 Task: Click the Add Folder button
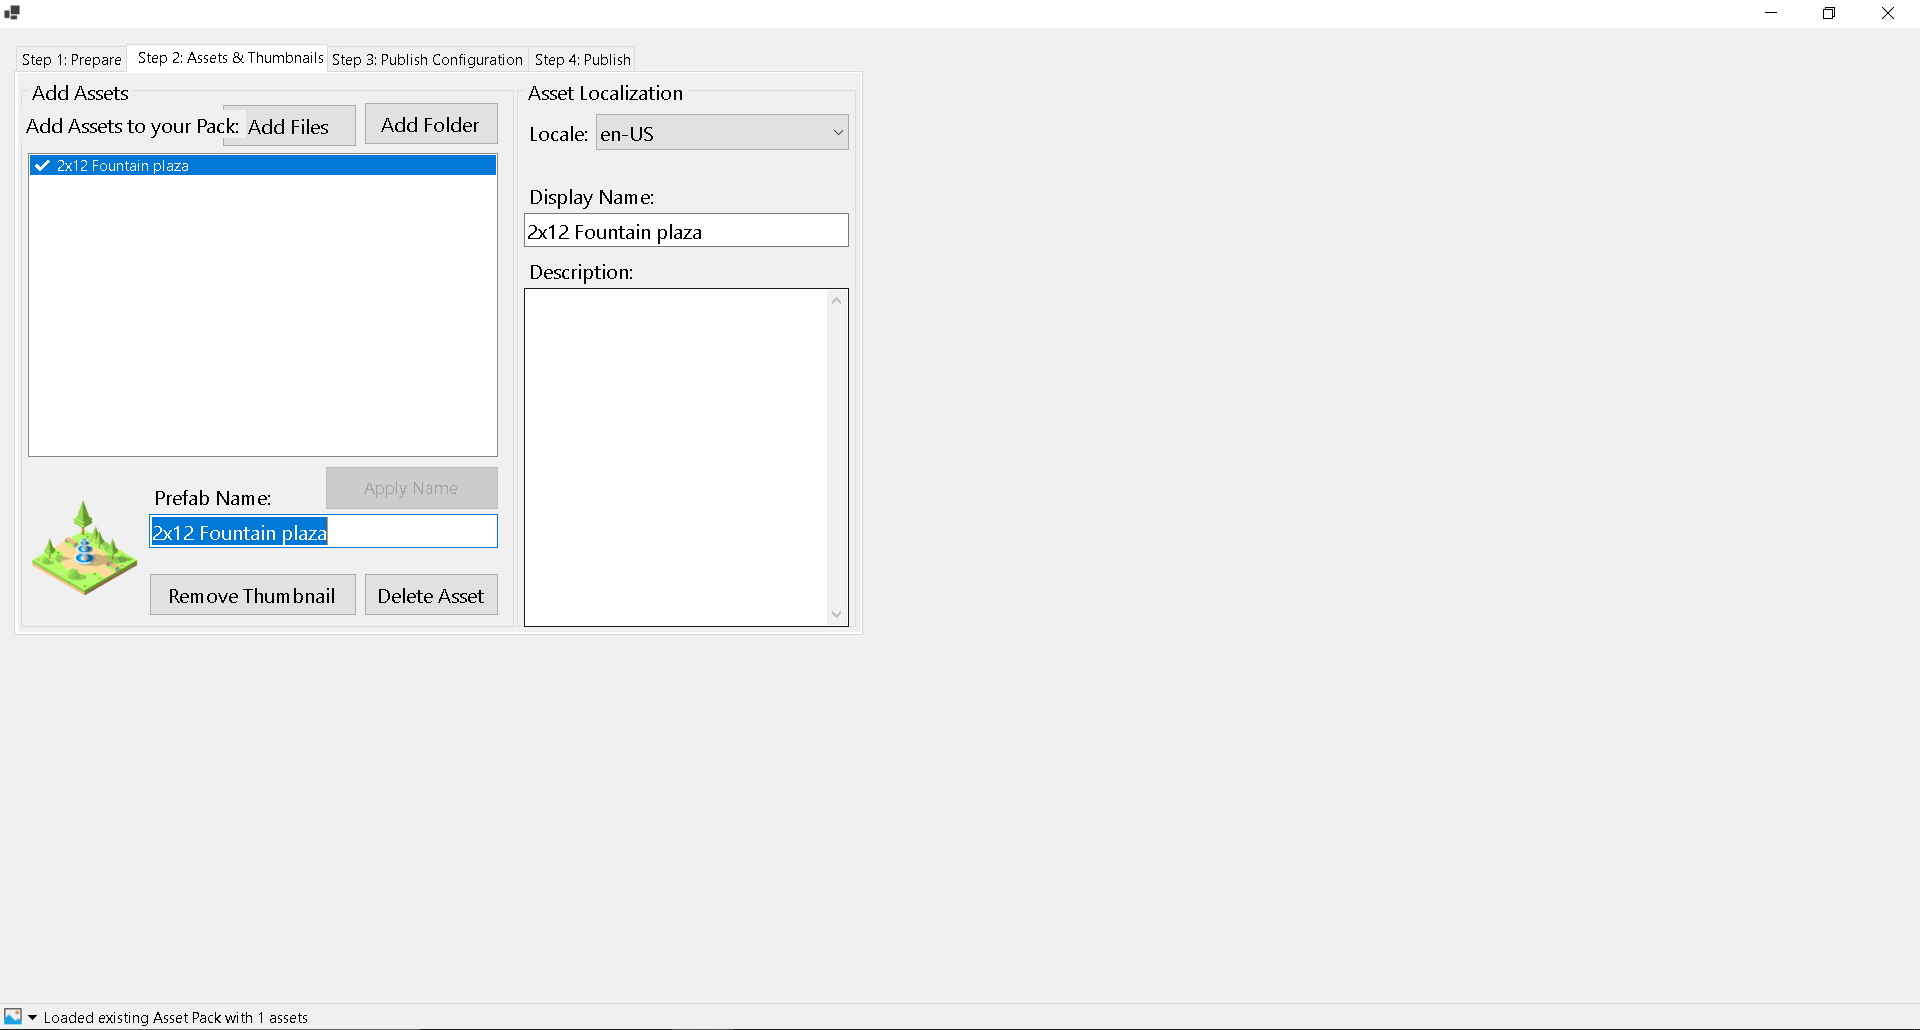point(430,124)
